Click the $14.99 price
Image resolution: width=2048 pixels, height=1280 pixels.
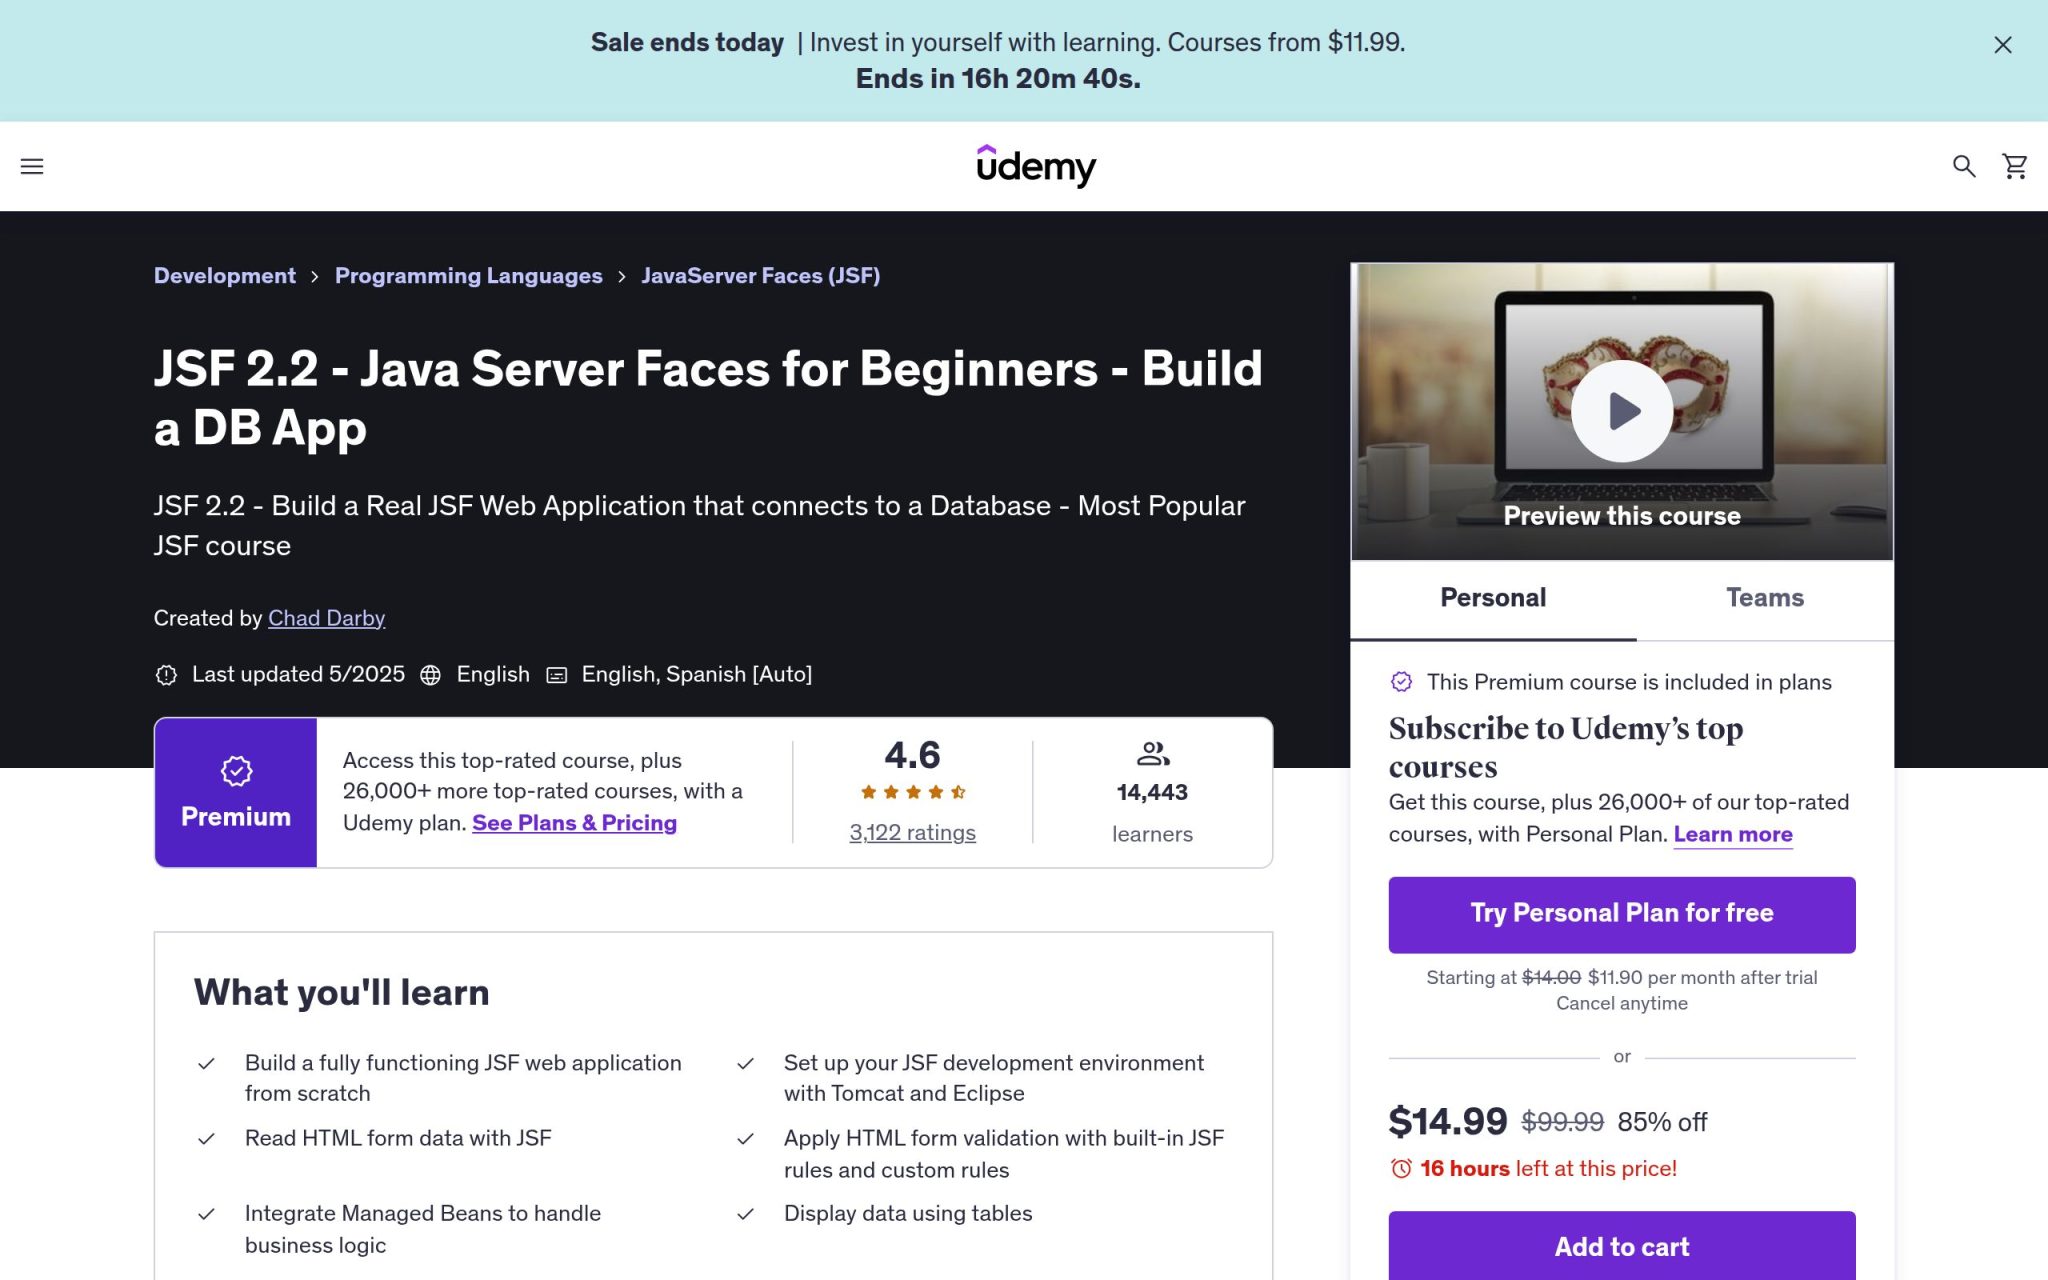pos(1448,1122)
